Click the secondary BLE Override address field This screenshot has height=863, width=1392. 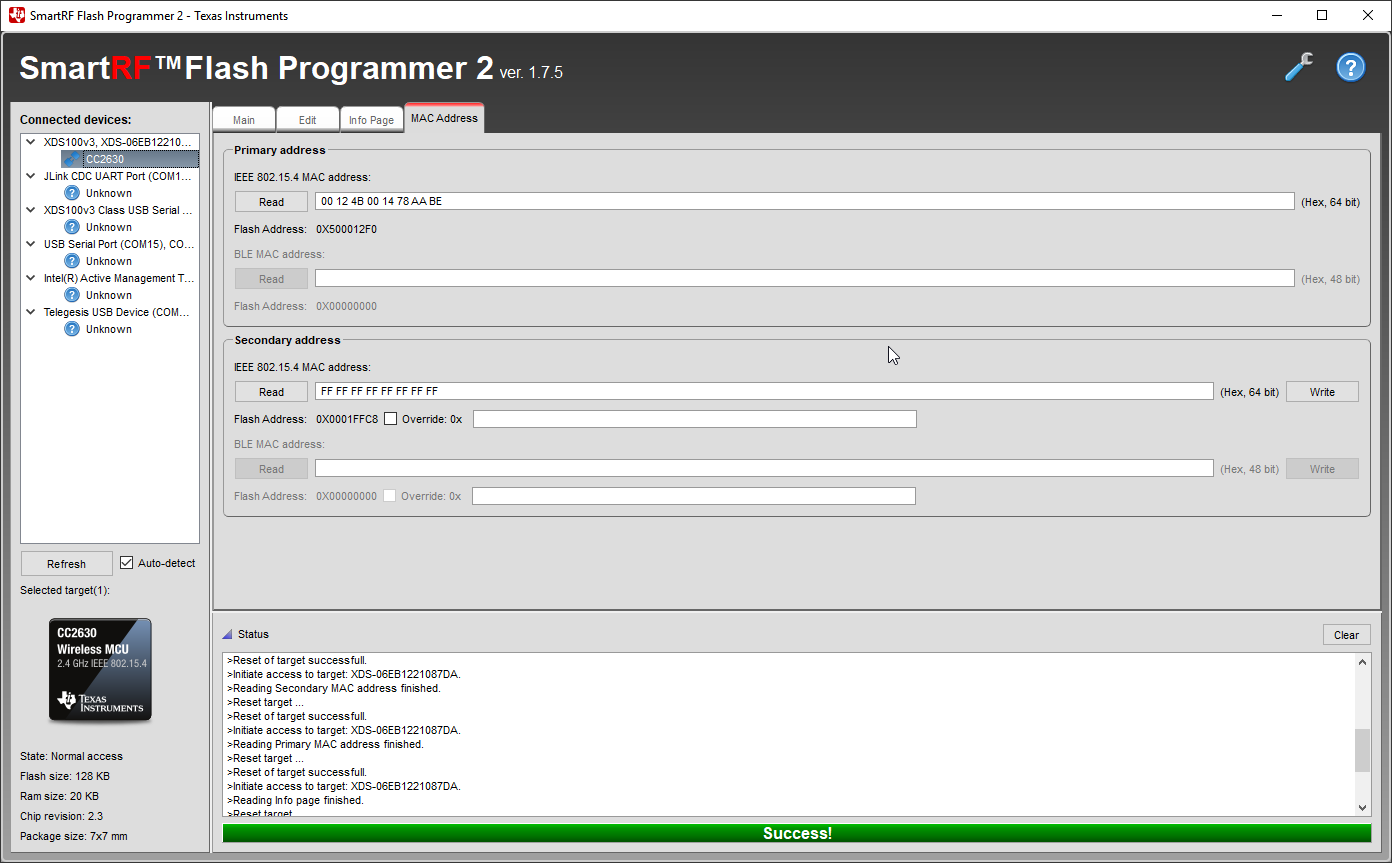click(x=694, y=496)
